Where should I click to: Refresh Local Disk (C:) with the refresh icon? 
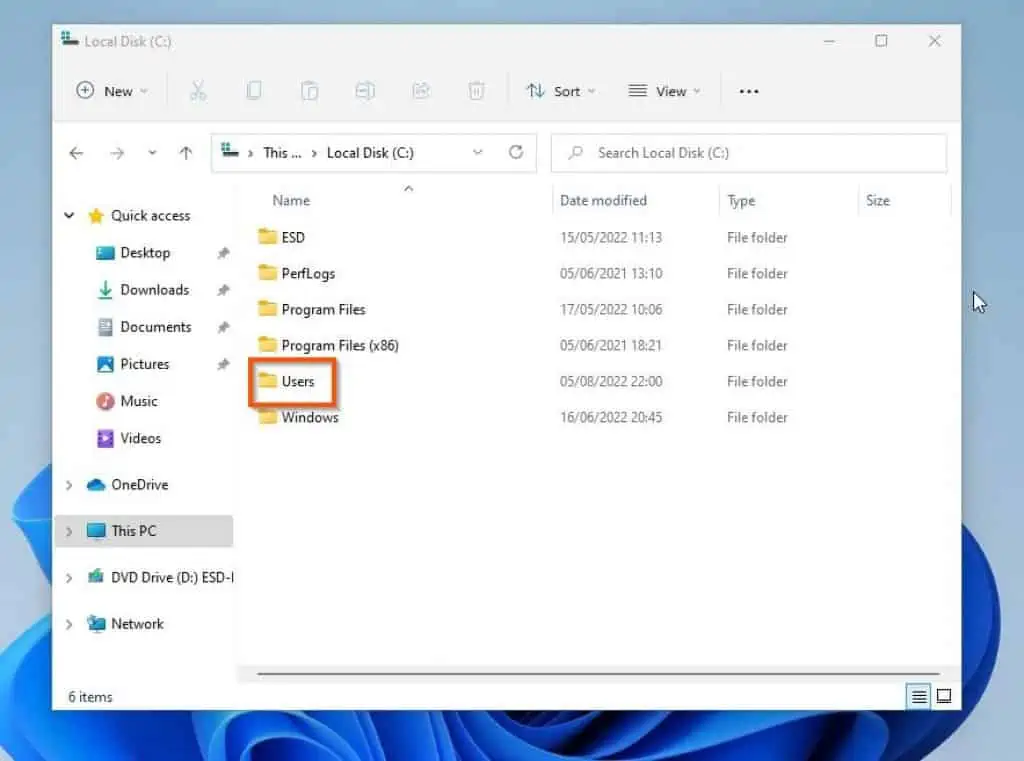click(516, 152)
